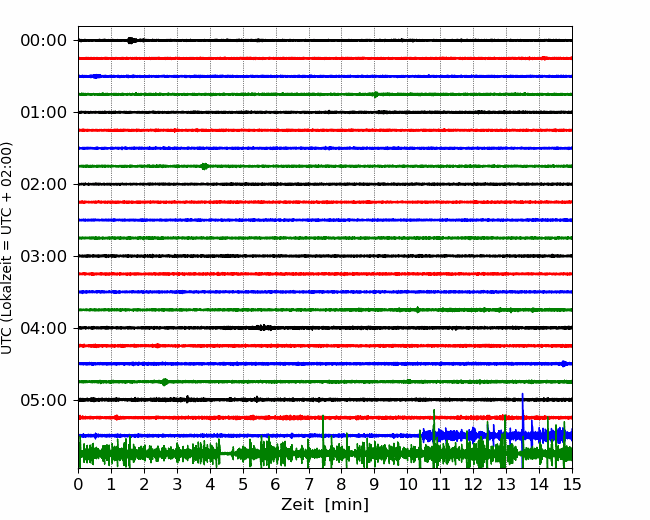Click x-axis tick label 6

[276, 484]
